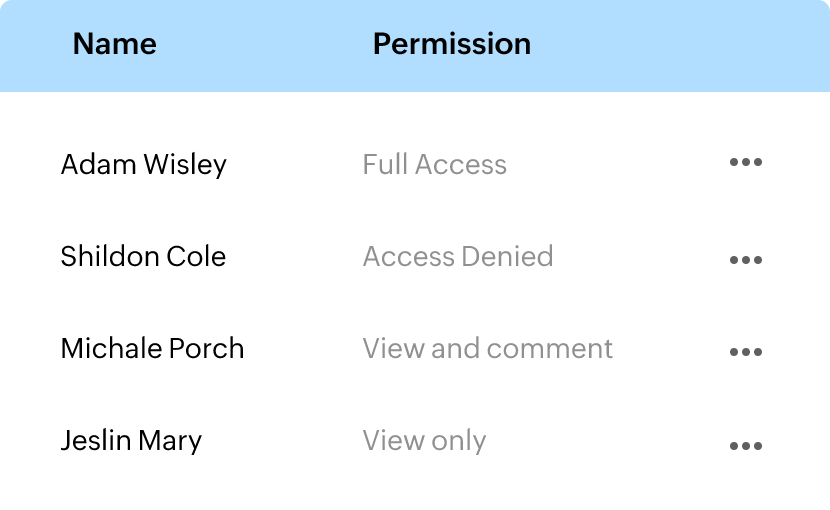Click ellipsis in View and comment row
This screenshot has height=510, width=830.
point(746,352)
